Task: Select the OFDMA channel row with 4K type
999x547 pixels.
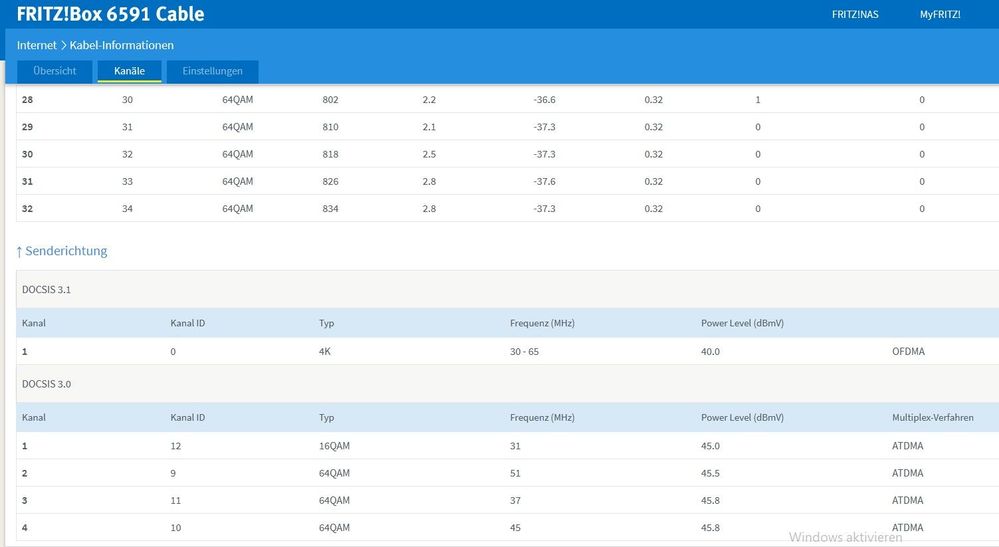Action: [500, 351]
